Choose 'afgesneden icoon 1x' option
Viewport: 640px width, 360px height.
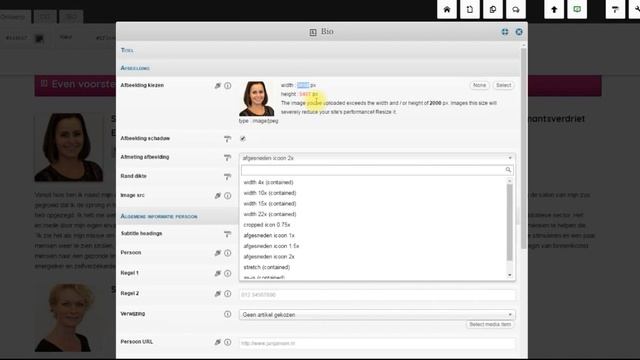click(x=269, y=236)
